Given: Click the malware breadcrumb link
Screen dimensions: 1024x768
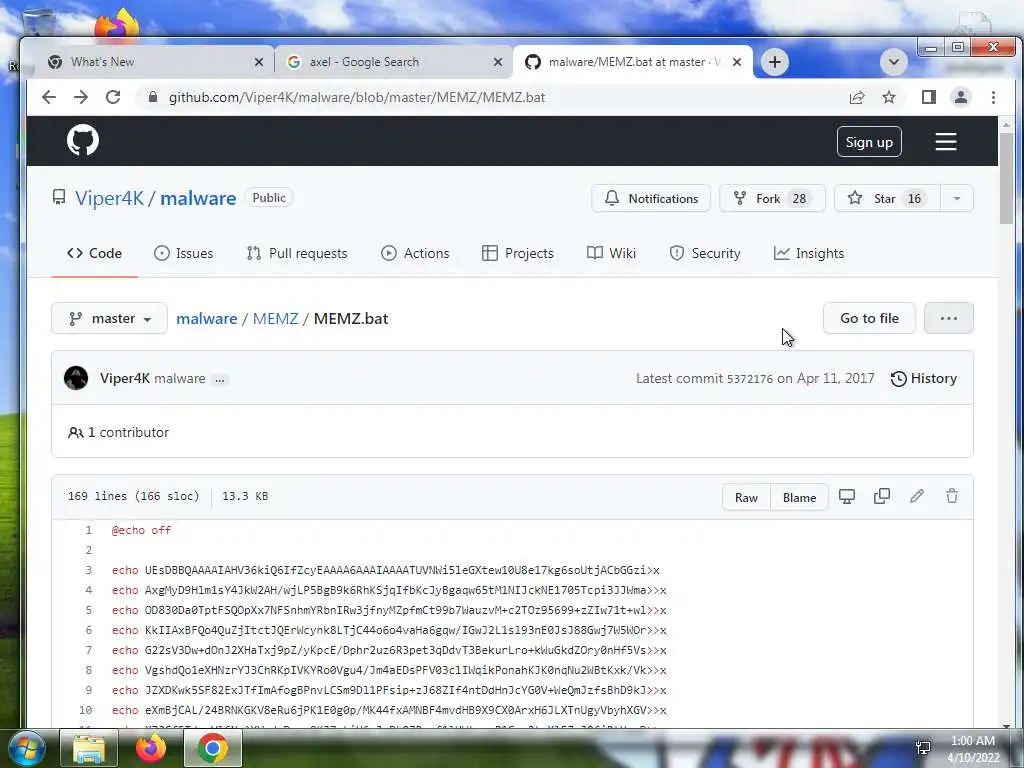Looking at the screenshot, I should [x=206, y=319].
